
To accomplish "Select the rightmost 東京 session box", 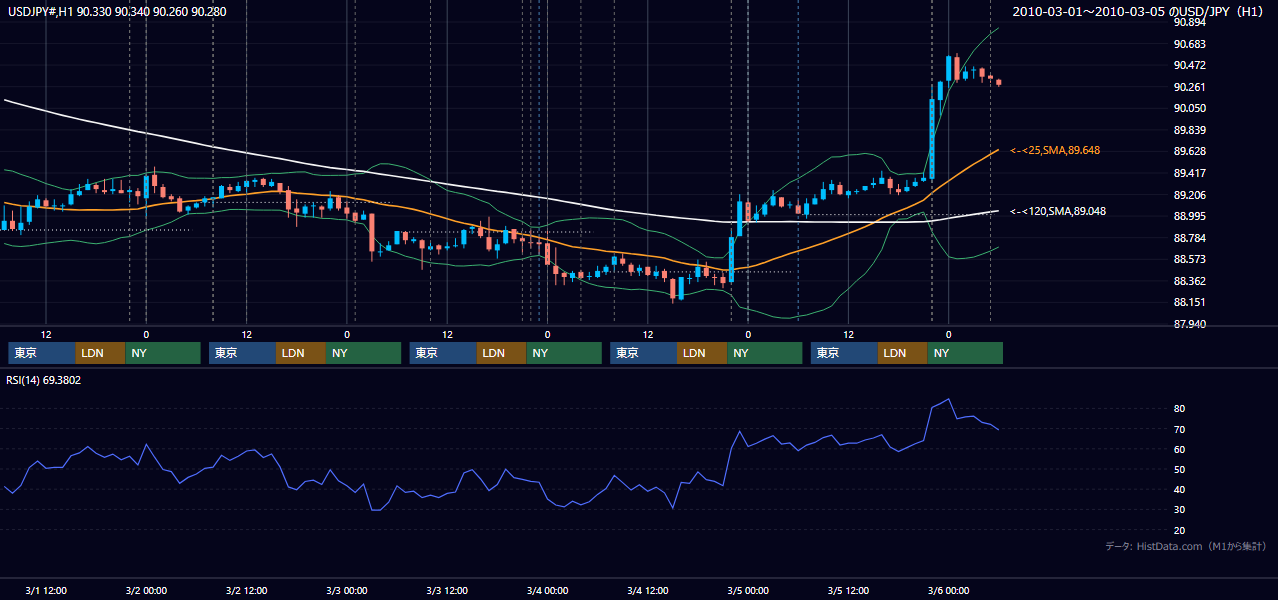I will coord(845,353).
